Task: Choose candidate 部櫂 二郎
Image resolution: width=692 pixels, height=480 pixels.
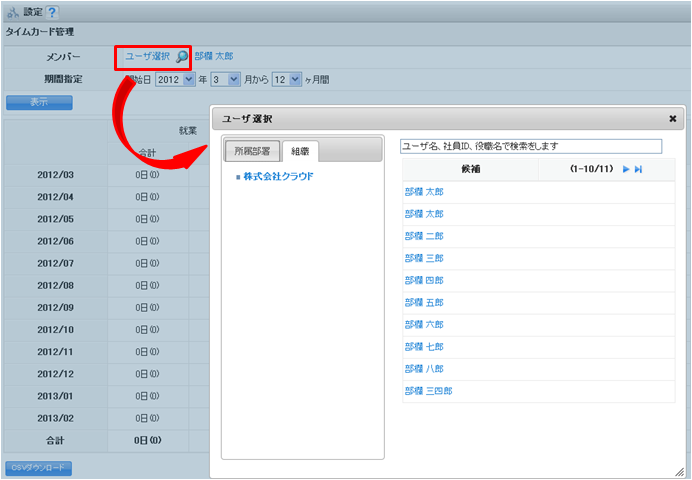Action: pyautogui.click(x=424, y=236)
